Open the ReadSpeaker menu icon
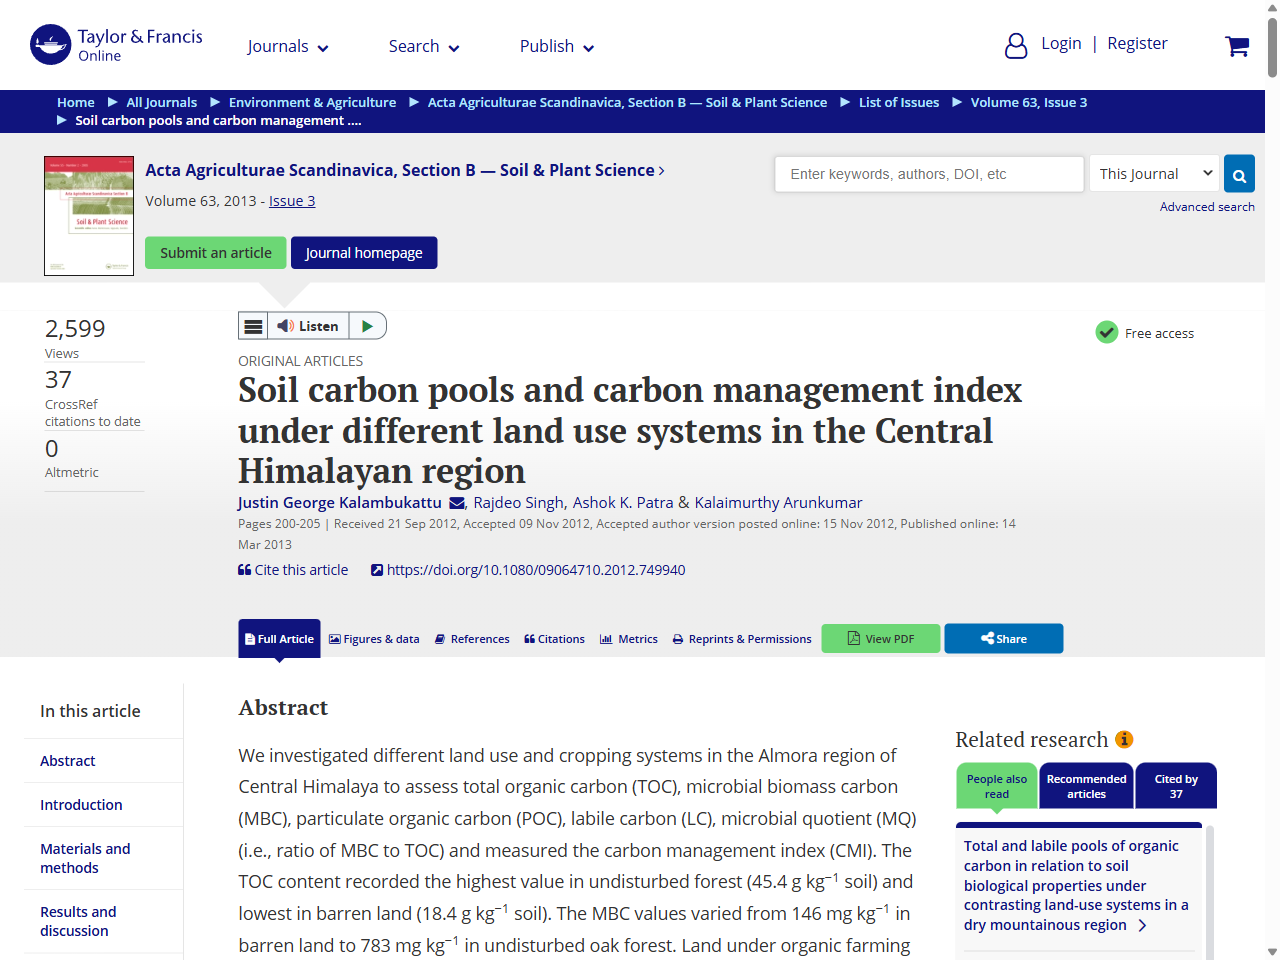The height and width of the screenshot is (960, 1280). click(x=254, y=326)
